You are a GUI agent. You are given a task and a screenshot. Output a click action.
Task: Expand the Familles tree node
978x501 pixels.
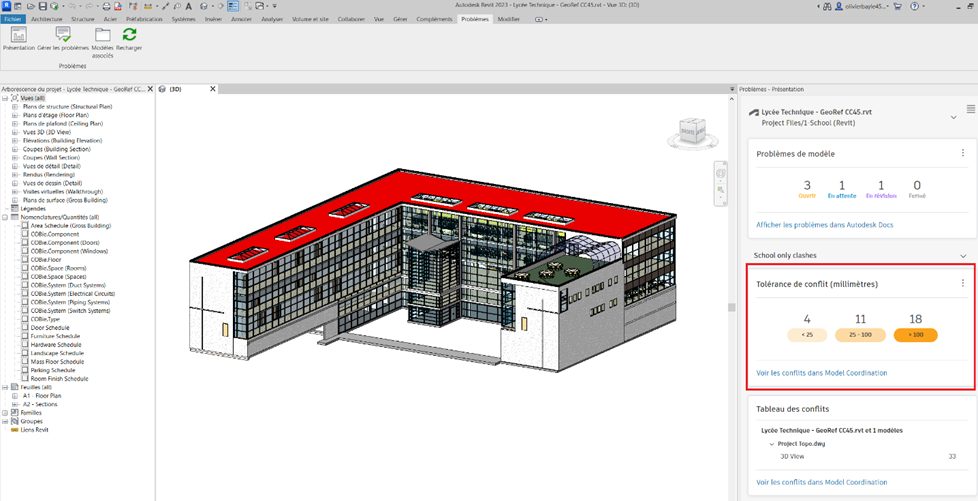click(5, 413)
